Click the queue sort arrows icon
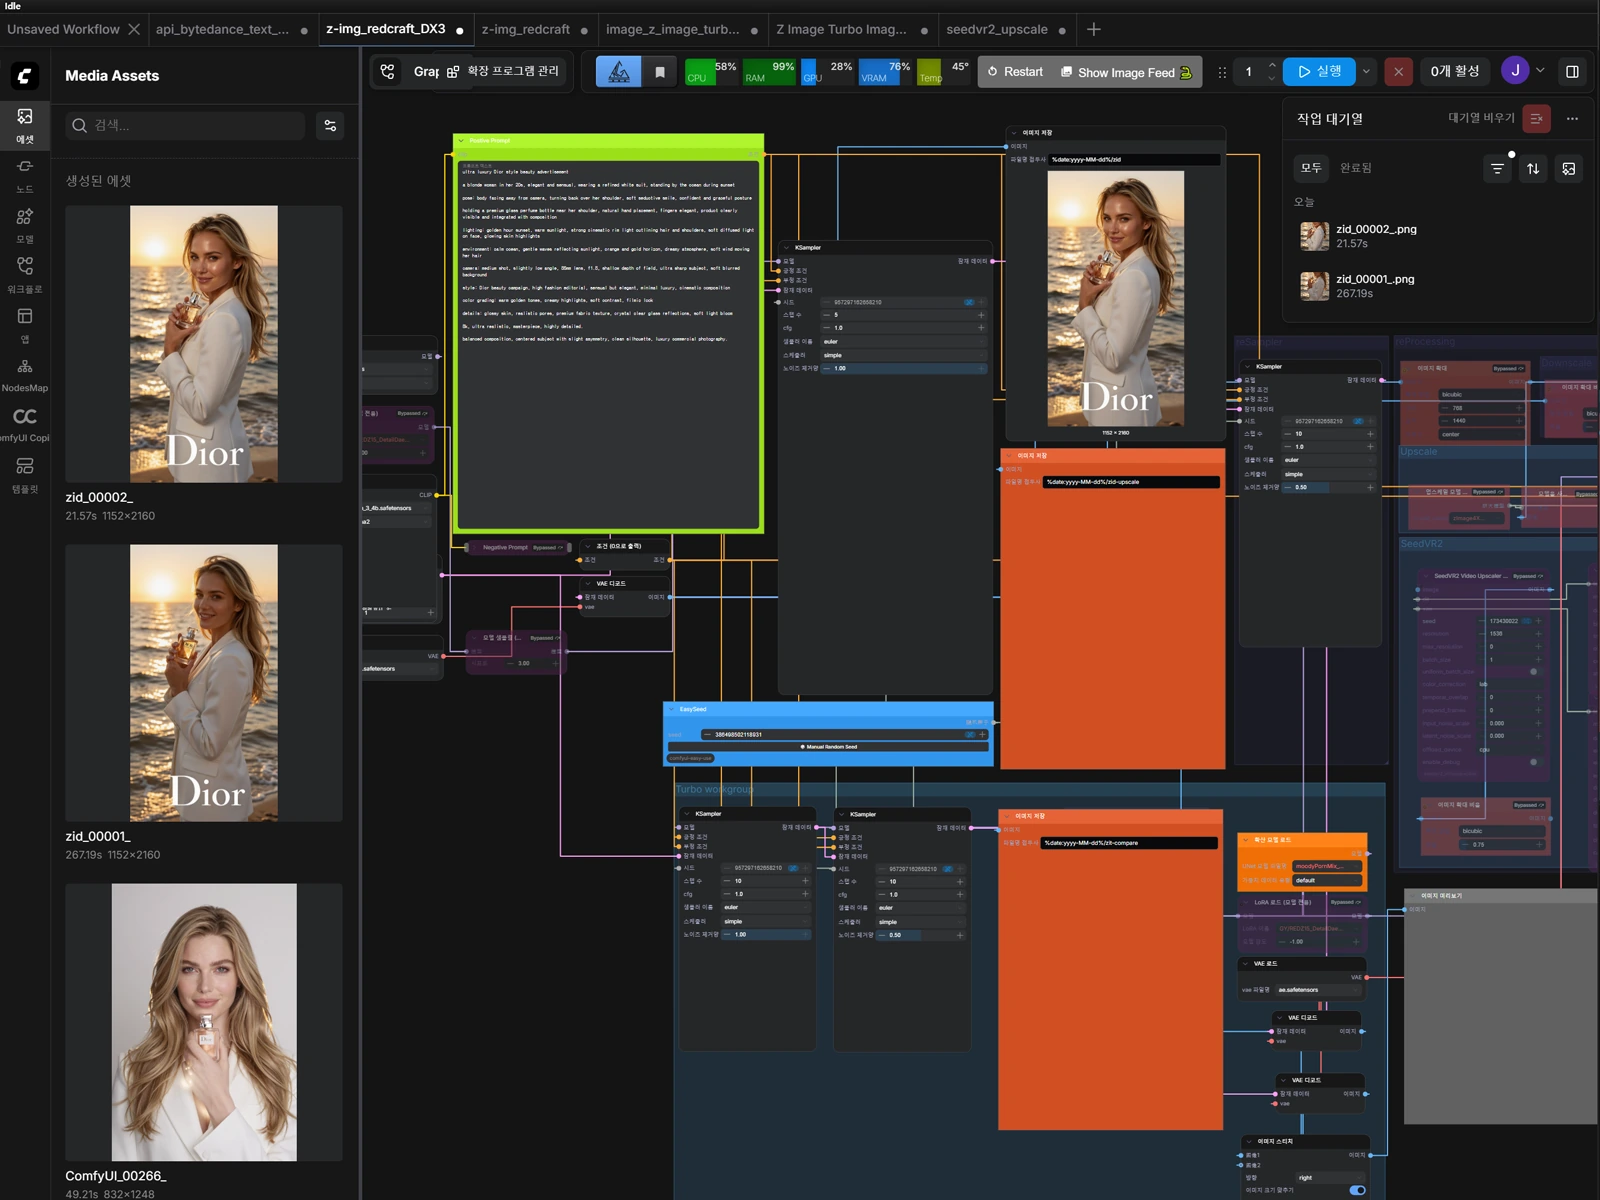 pyautogui.click(x=1533, y=168)
